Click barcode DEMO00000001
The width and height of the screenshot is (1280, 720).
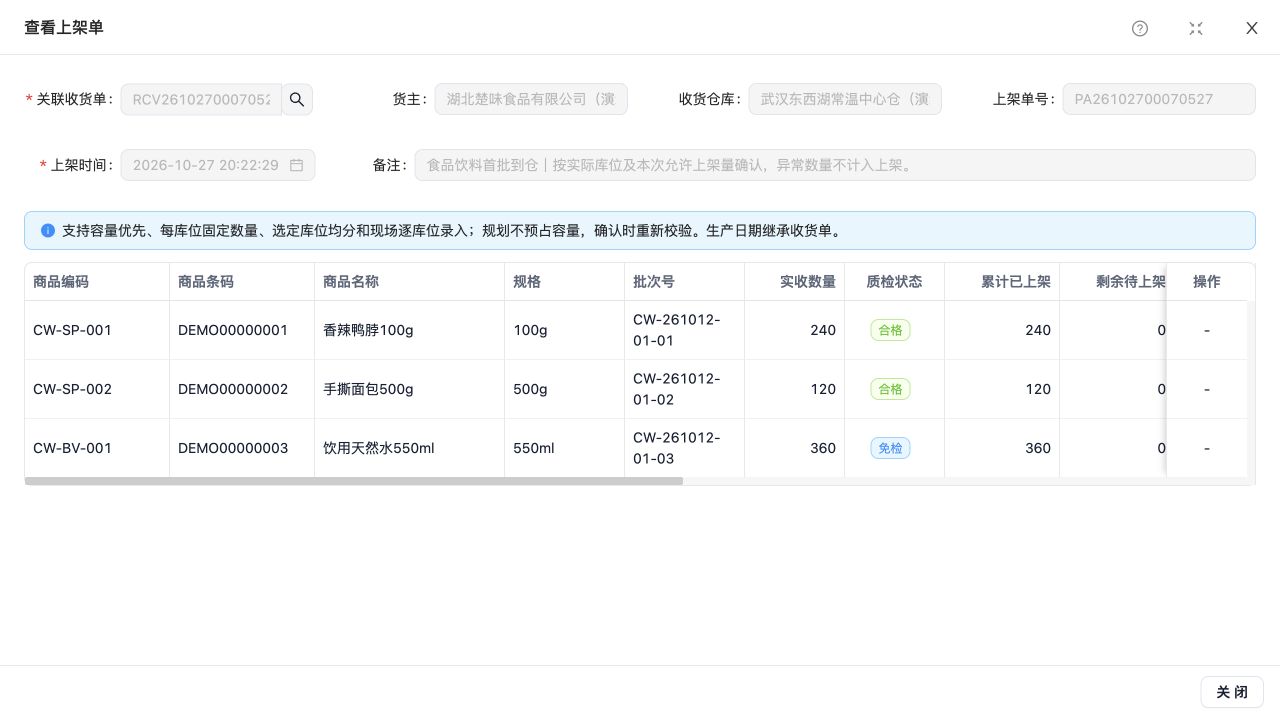pos(233,330)
